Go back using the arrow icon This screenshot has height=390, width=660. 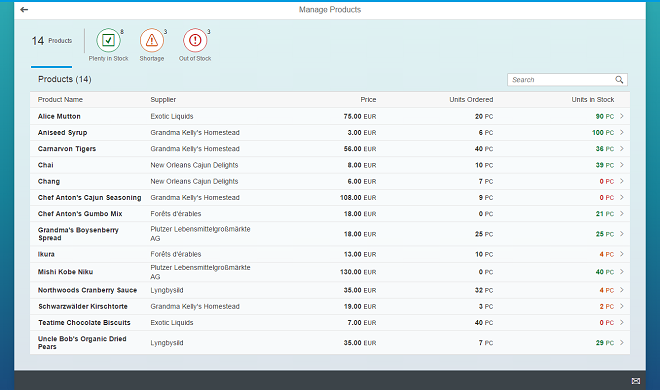pos(24,9)
